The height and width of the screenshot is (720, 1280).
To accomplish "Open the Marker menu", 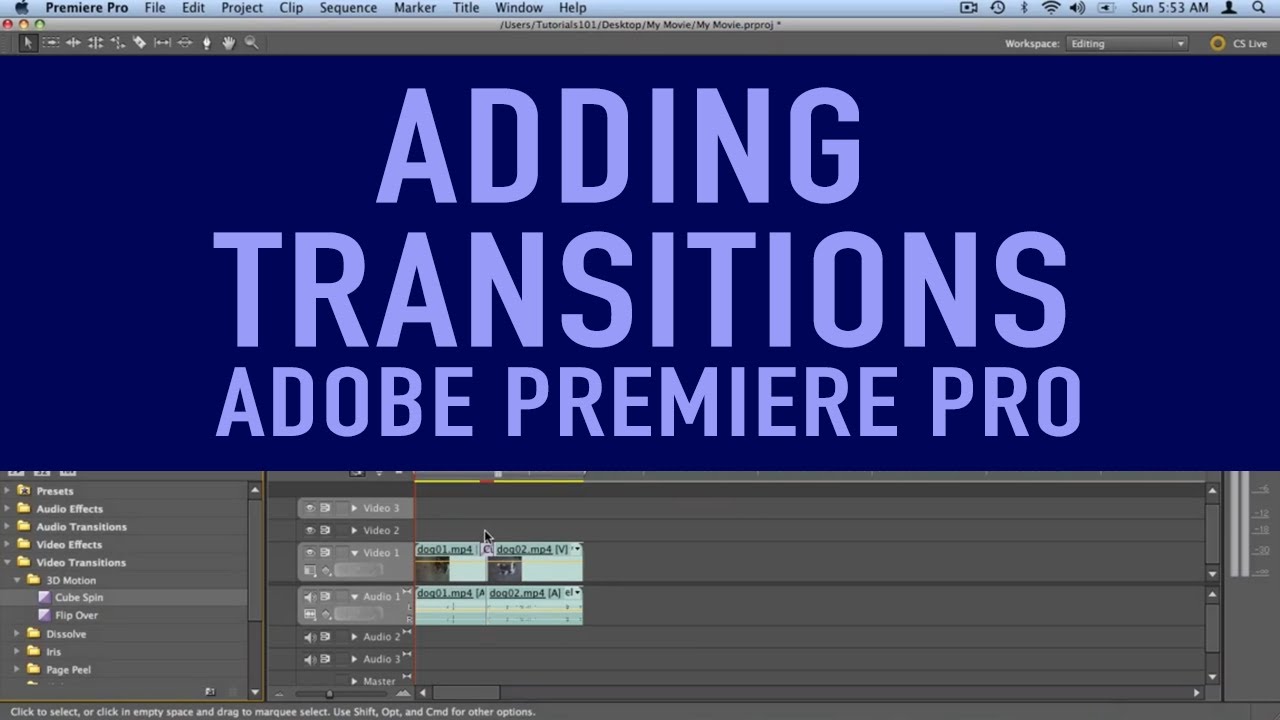I will 415,8.
